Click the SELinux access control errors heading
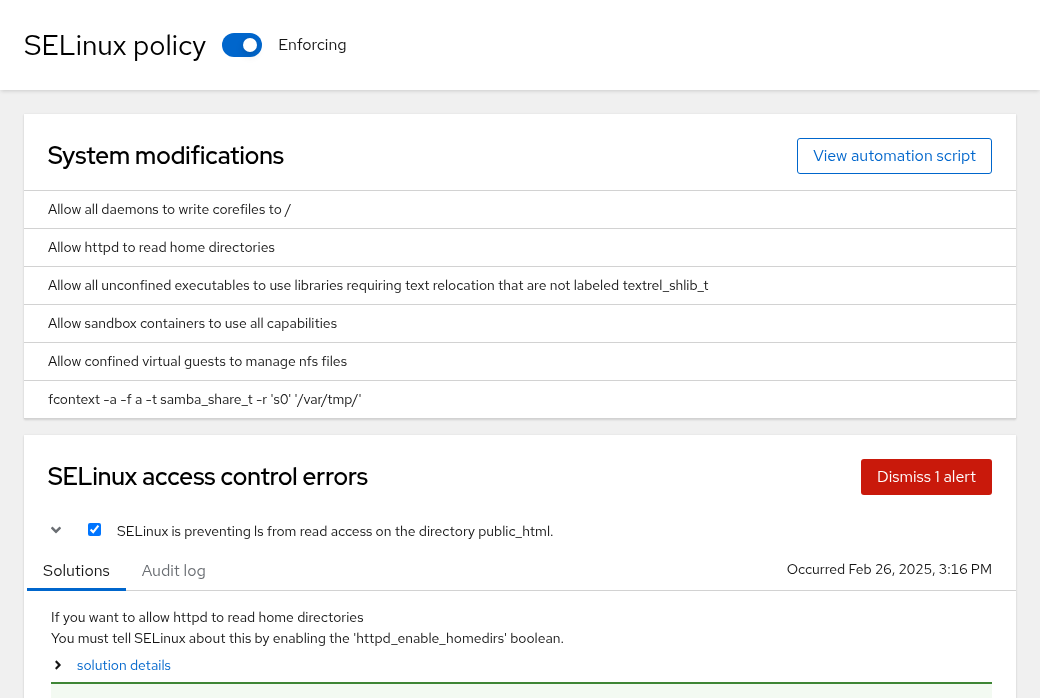The height and width of the screenshot is (698, 1040). tap(208, 477)
